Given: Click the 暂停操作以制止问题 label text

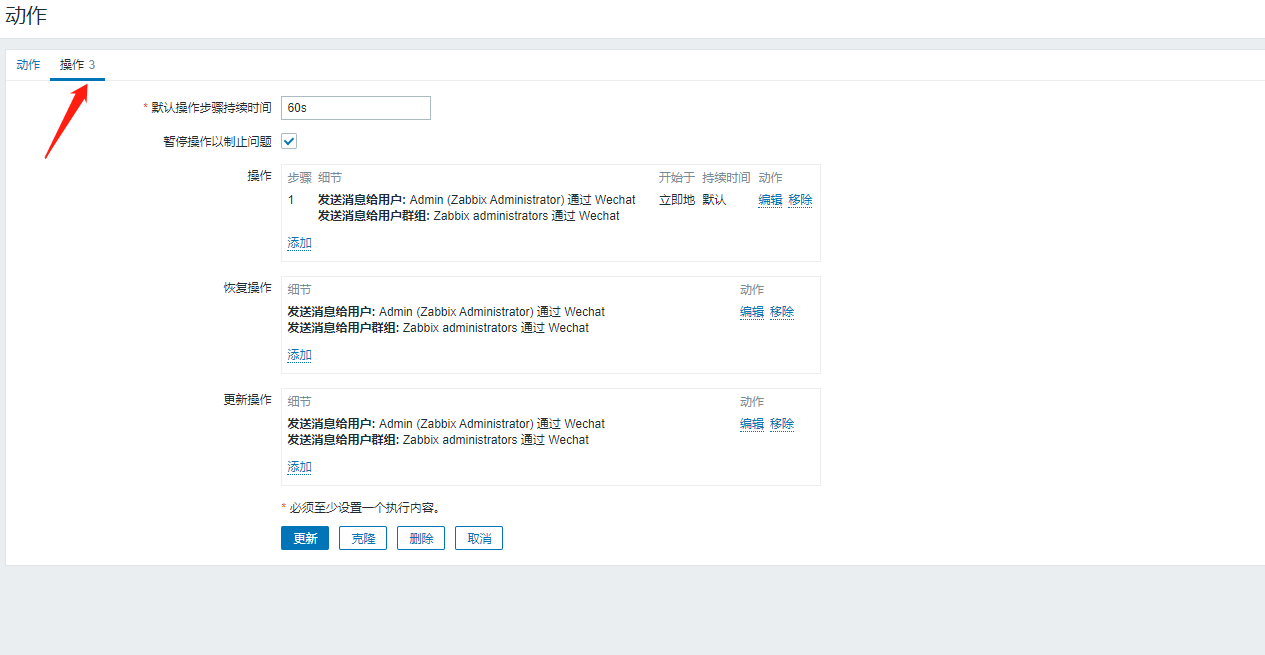Looking at the screenshot, I should pyautogui.click(x=217, y=141).
